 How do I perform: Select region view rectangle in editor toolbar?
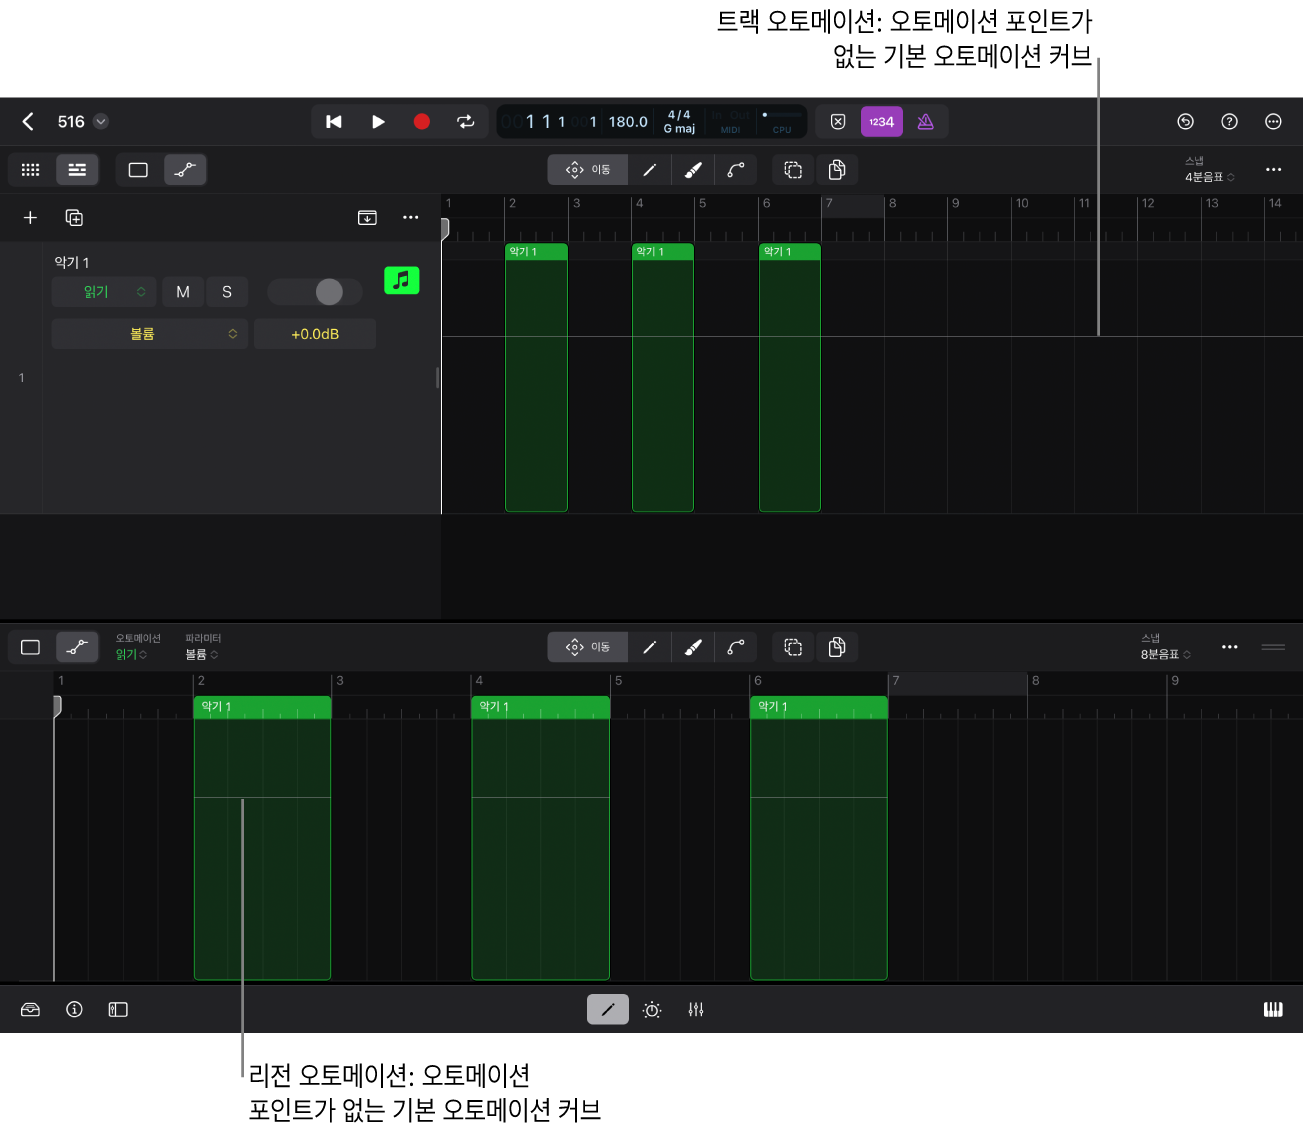[31, 647]
